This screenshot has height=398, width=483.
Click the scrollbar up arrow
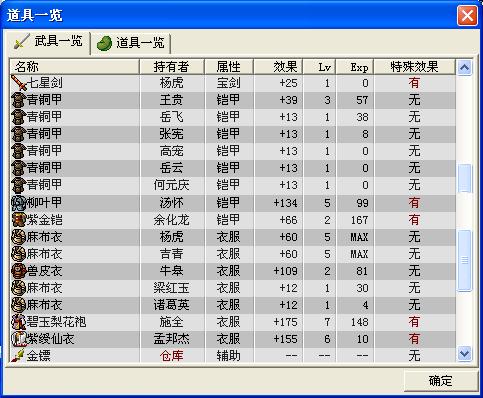point(464,68)
